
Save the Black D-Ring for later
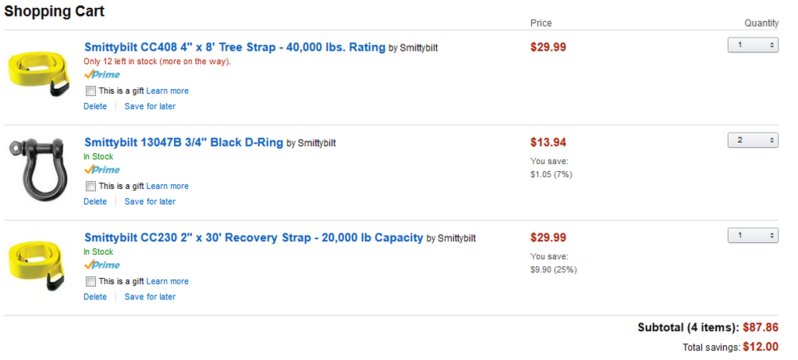[150, 202]
